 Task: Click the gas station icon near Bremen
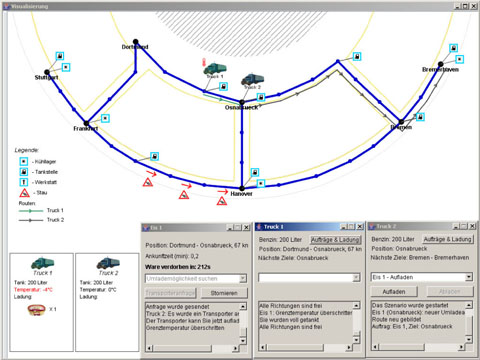(420, 117)
